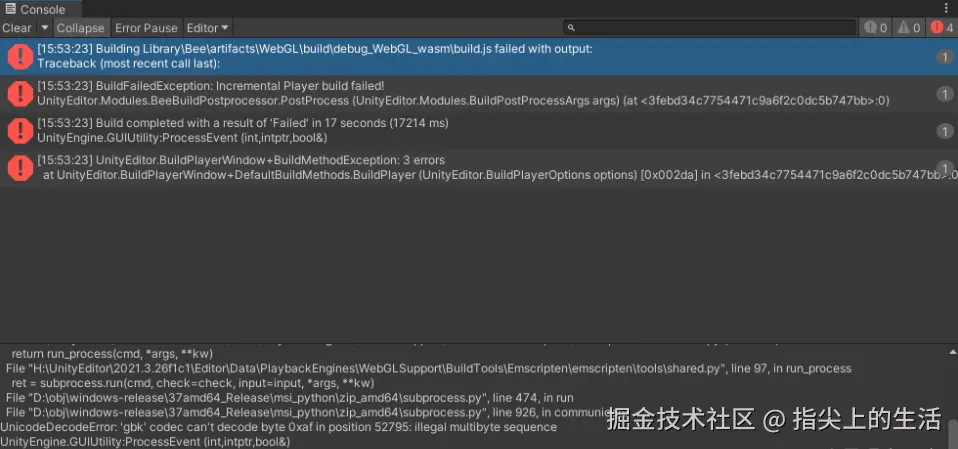Viewport: 958px width, 449px height.
Task: Click the 'ret = subprocess.run' detail line
Action: pos(192,383)
